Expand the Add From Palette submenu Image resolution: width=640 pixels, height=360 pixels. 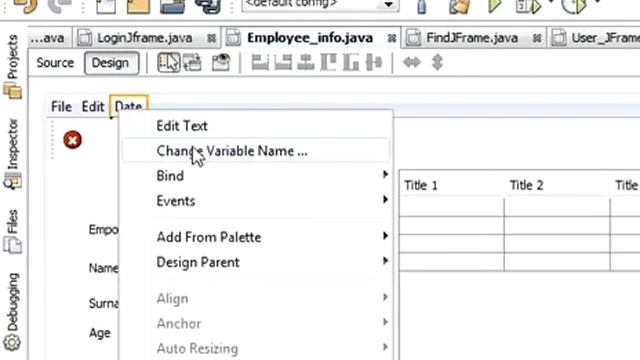pos(256,237)
